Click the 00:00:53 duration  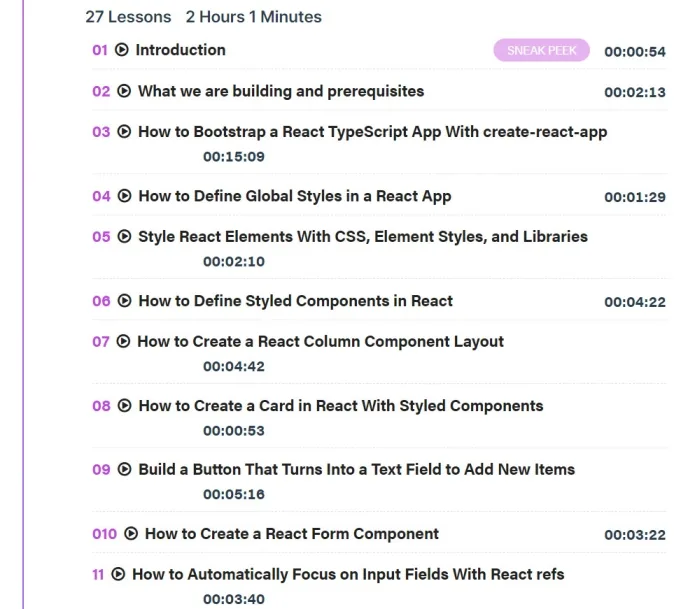[234, 431]
